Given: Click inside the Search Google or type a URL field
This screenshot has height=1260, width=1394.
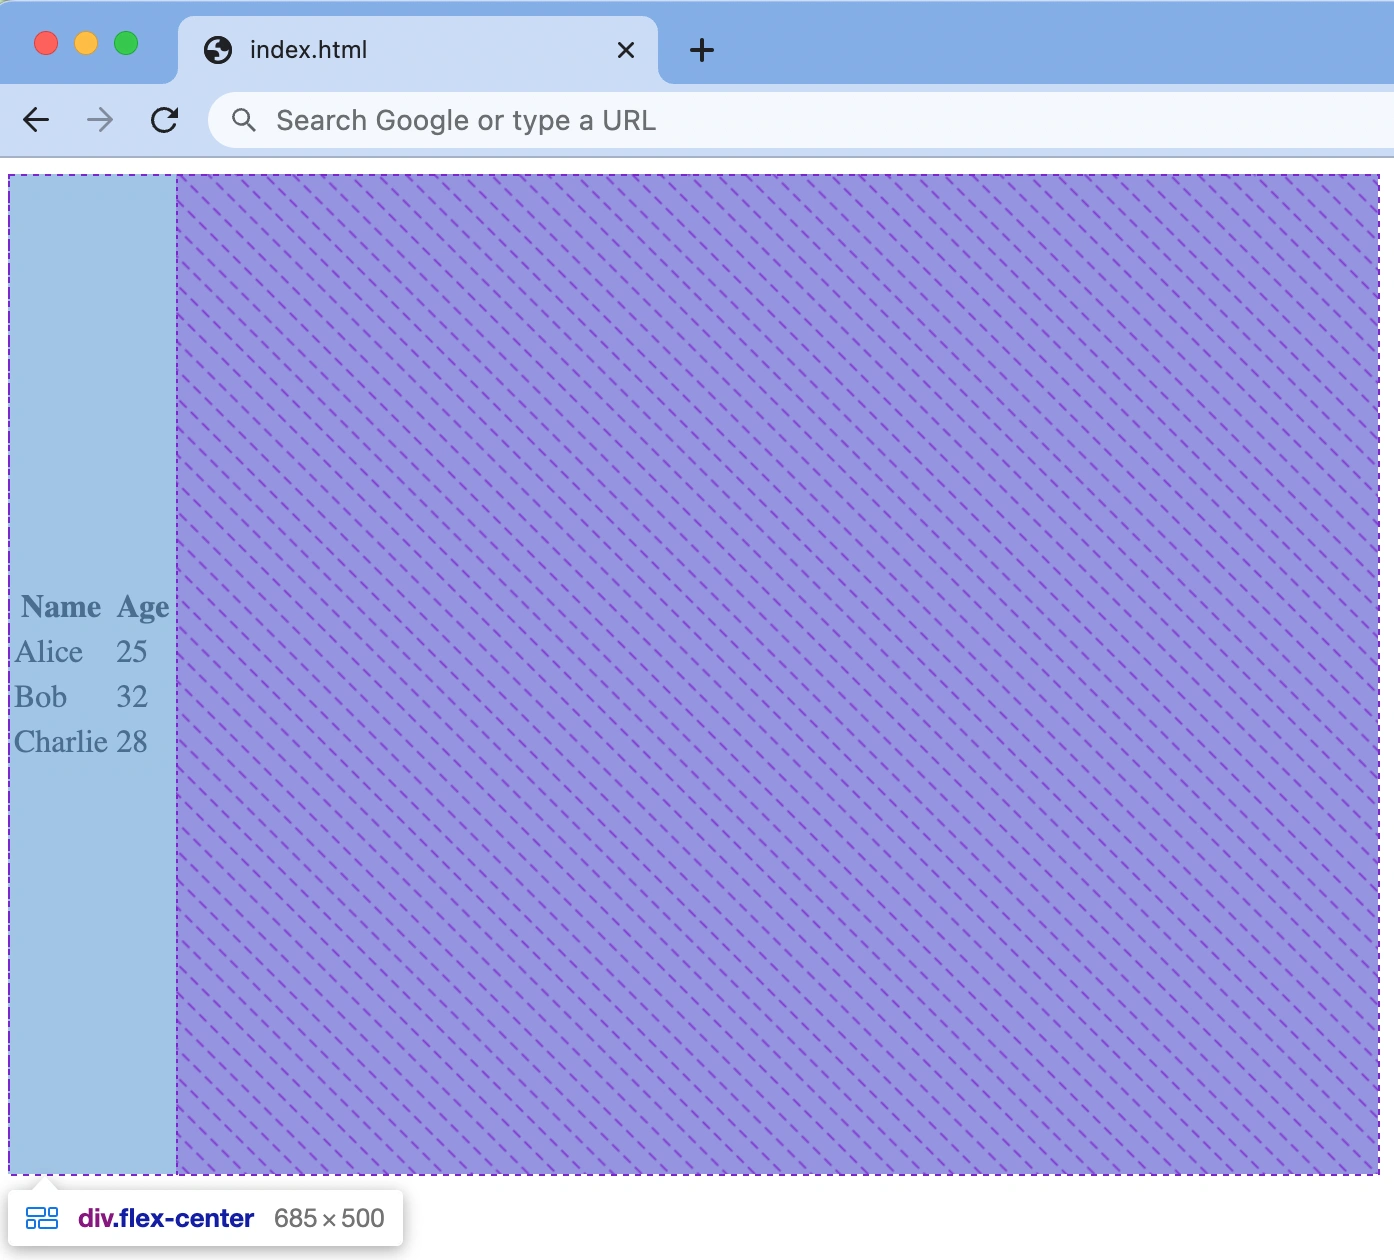Looking at the screenshot, I should (x=500, y=119).
